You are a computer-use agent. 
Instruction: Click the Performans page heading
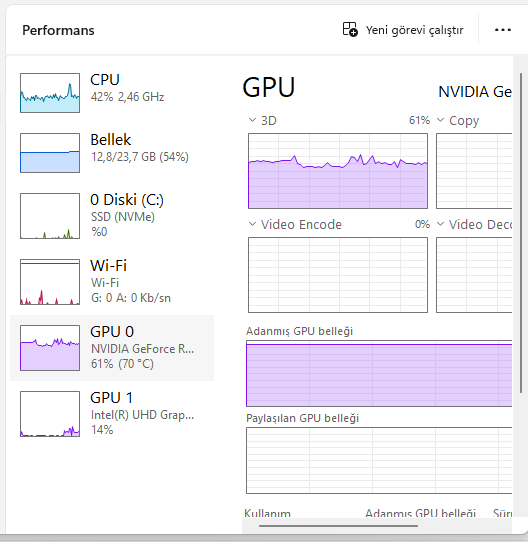click(58, 30)
